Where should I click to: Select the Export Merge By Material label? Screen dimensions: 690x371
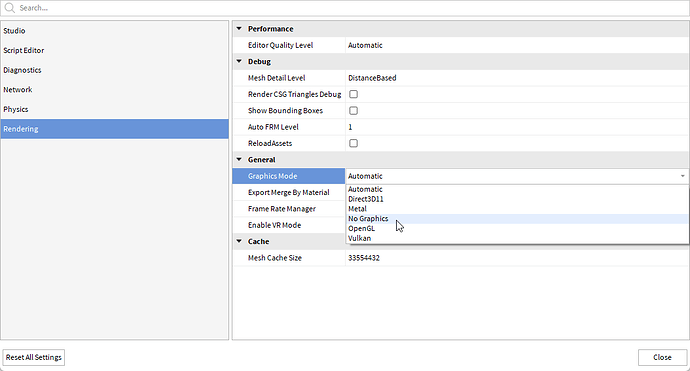coord(289,192)
